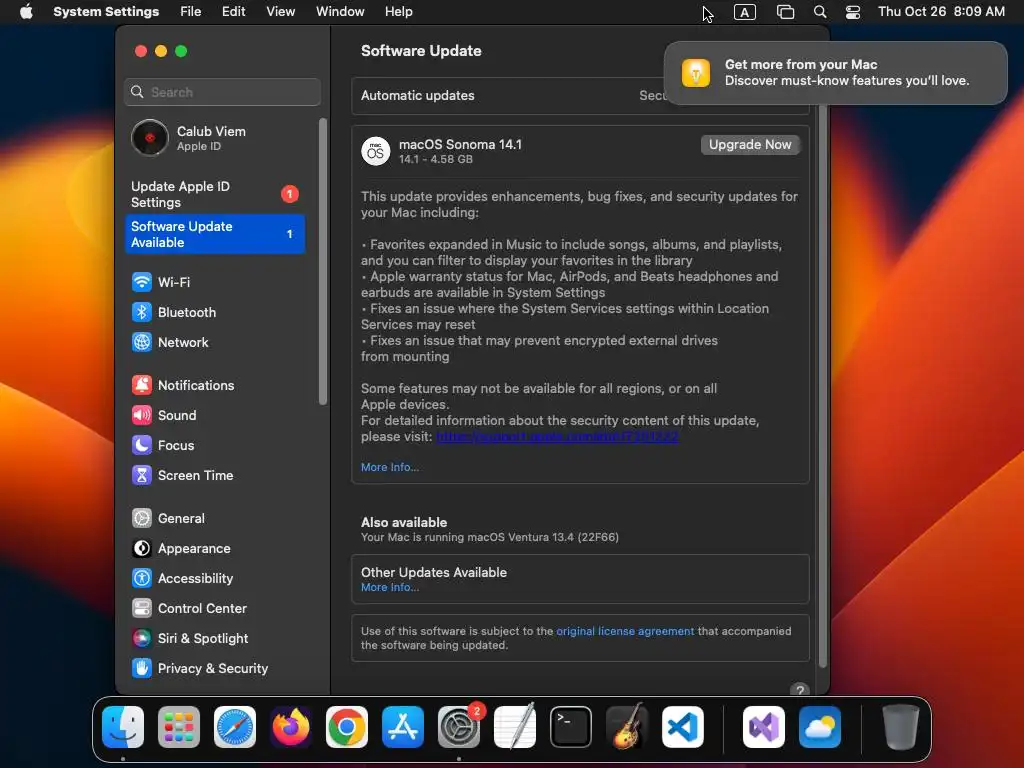Image resolution: width=1024 pixels, height=768 pixels.
Task: Open Spotlight search in menu bar
Action: tap(820, 12)
